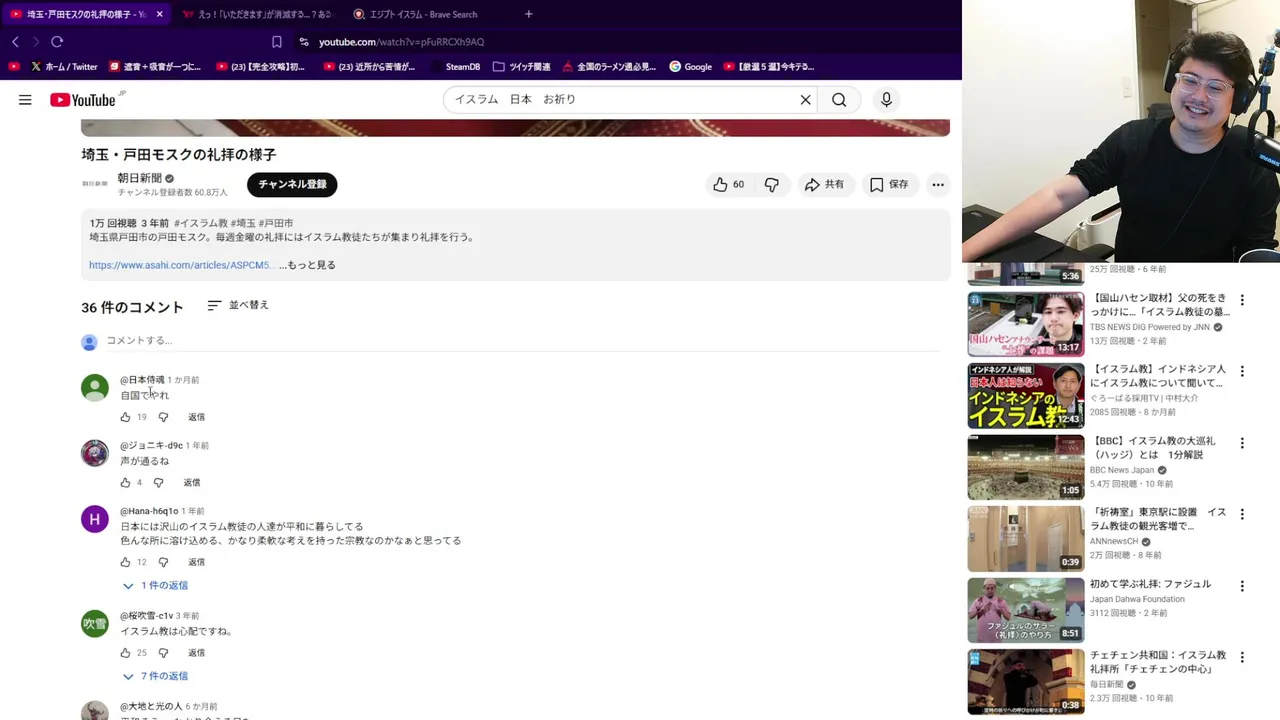Dislike the イスラム教は心配ですね comment
Image resolution: width=1280 pixels, height=720 pixels.
click(163, 653)
